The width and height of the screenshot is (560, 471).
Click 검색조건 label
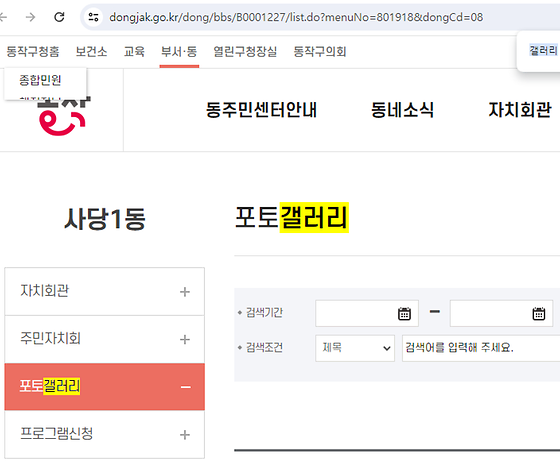pos(264,347)
